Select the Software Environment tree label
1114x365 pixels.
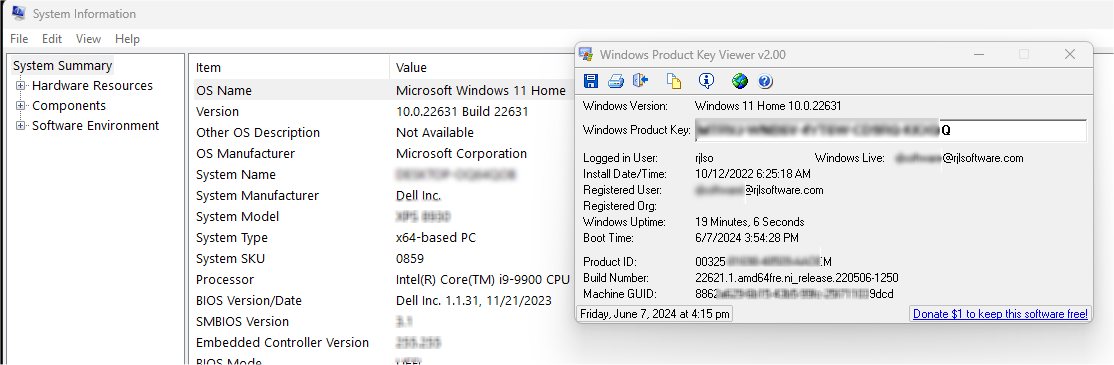(95, 126)
